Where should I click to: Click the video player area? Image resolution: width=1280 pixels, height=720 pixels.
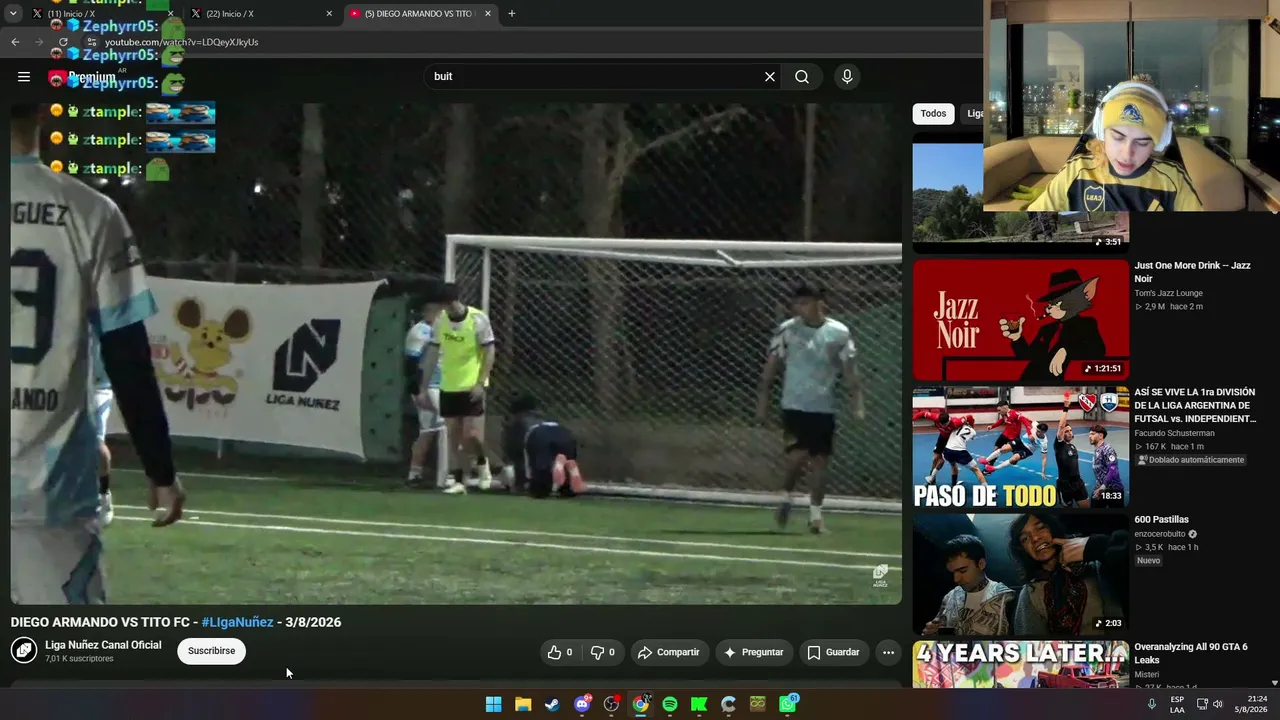pos(456,353)
